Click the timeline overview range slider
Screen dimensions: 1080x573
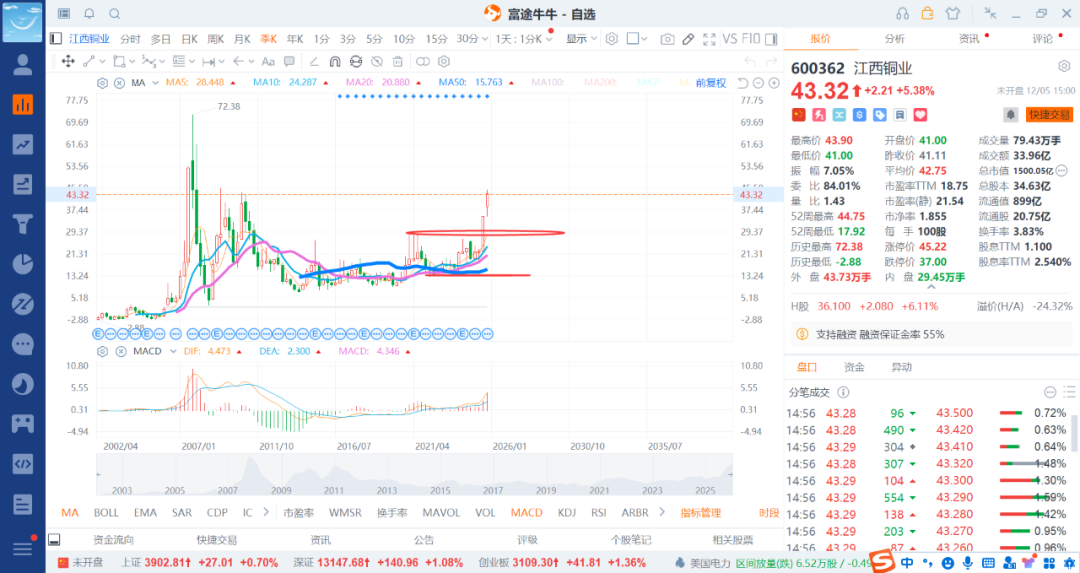click(x=414, y=475)
